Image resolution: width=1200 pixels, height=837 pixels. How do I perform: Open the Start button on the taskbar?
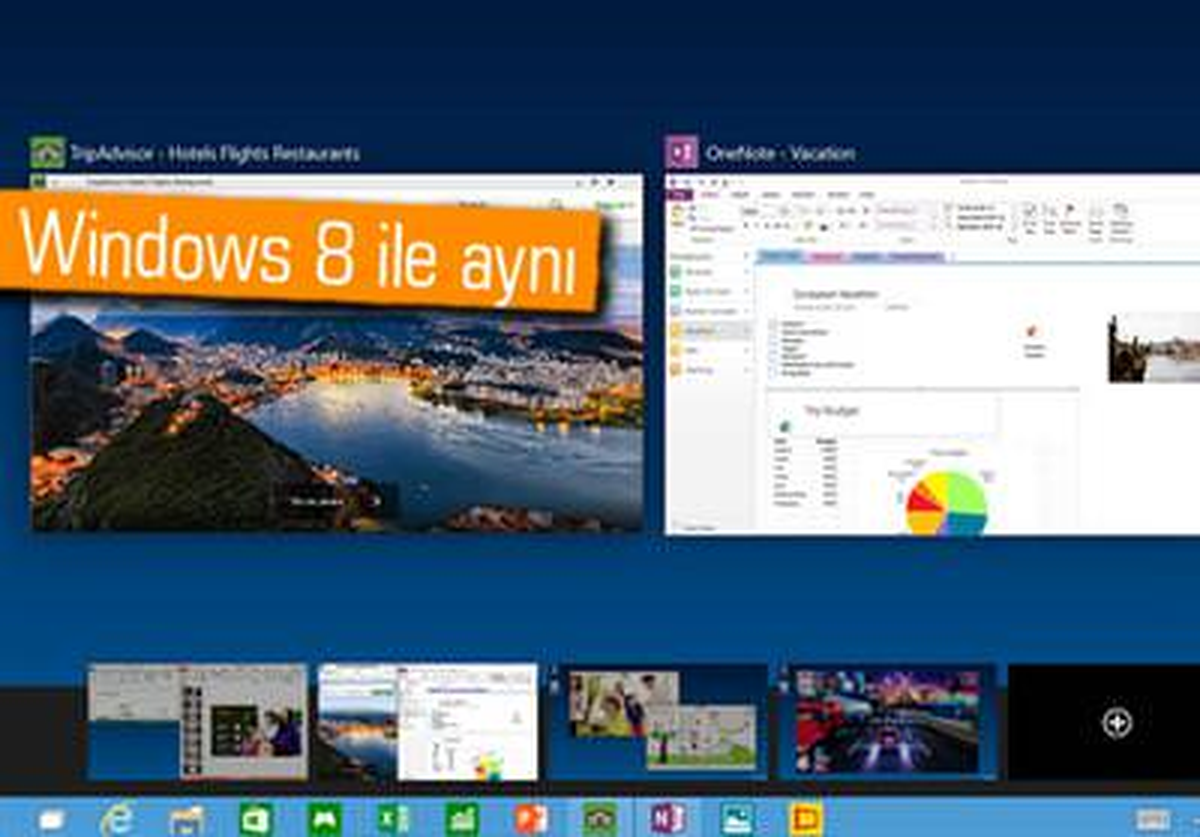50,819
